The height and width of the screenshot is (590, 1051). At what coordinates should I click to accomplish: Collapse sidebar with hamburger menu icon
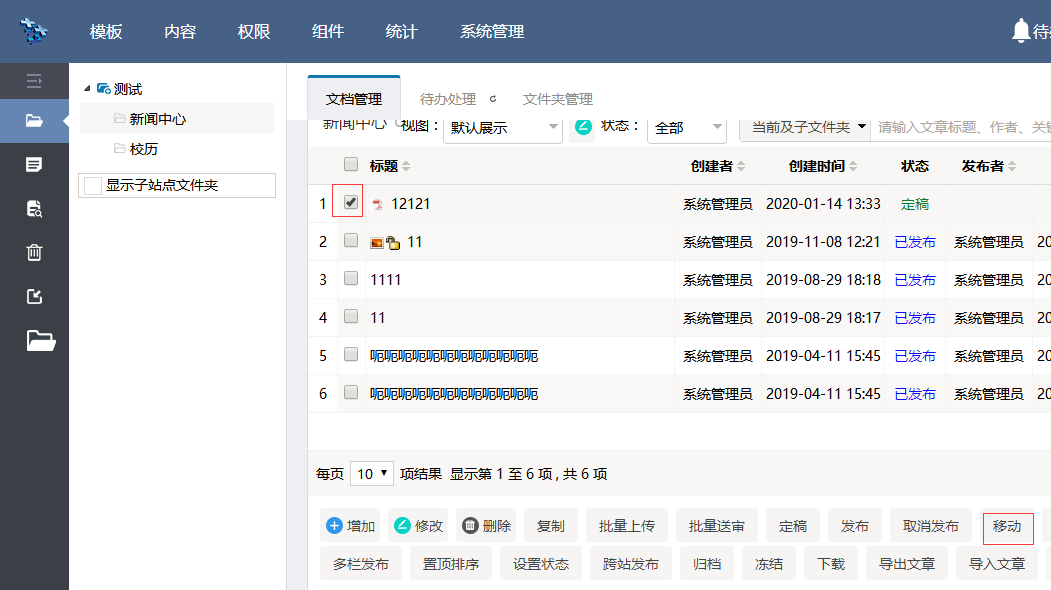[34, 81]
